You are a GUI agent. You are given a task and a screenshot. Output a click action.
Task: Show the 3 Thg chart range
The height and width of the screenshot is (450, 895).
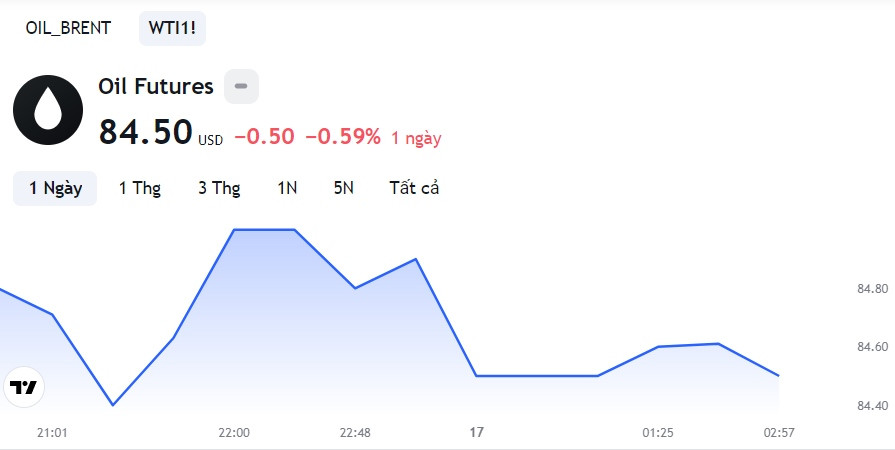tap(219, 188)
